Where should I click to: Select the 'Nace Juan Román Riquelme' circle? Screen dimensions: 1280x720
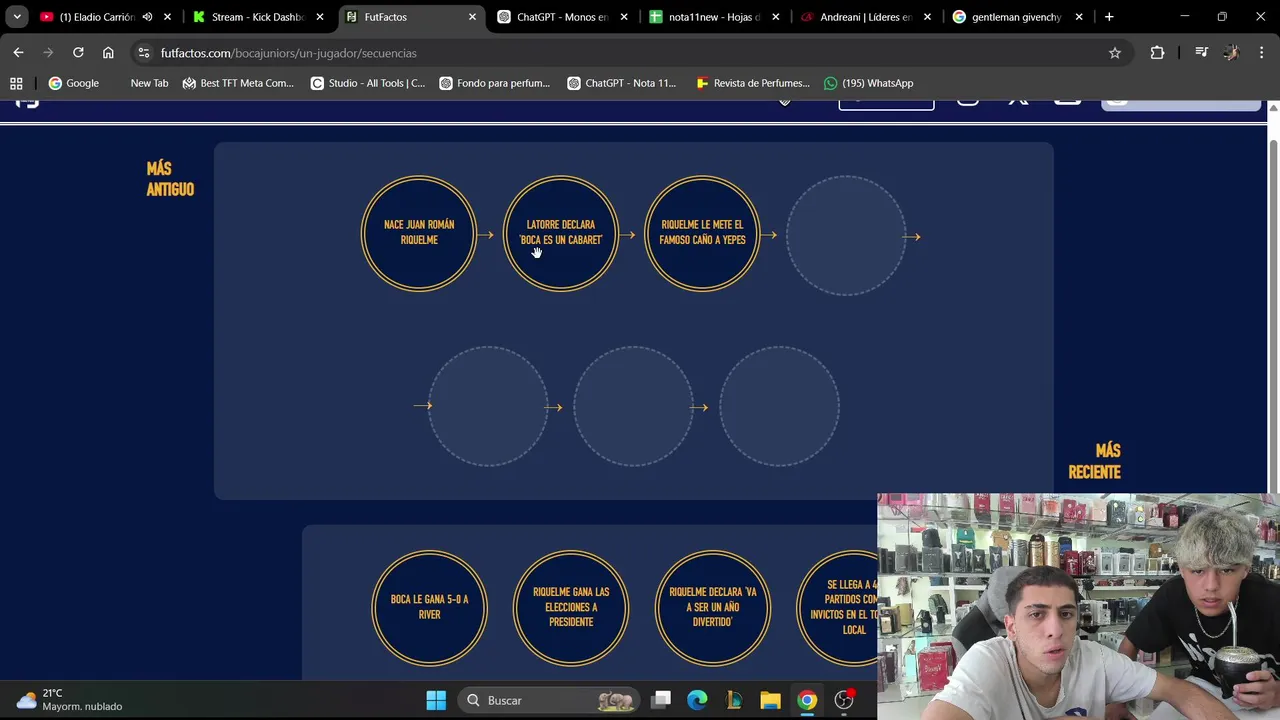(419, 233)
